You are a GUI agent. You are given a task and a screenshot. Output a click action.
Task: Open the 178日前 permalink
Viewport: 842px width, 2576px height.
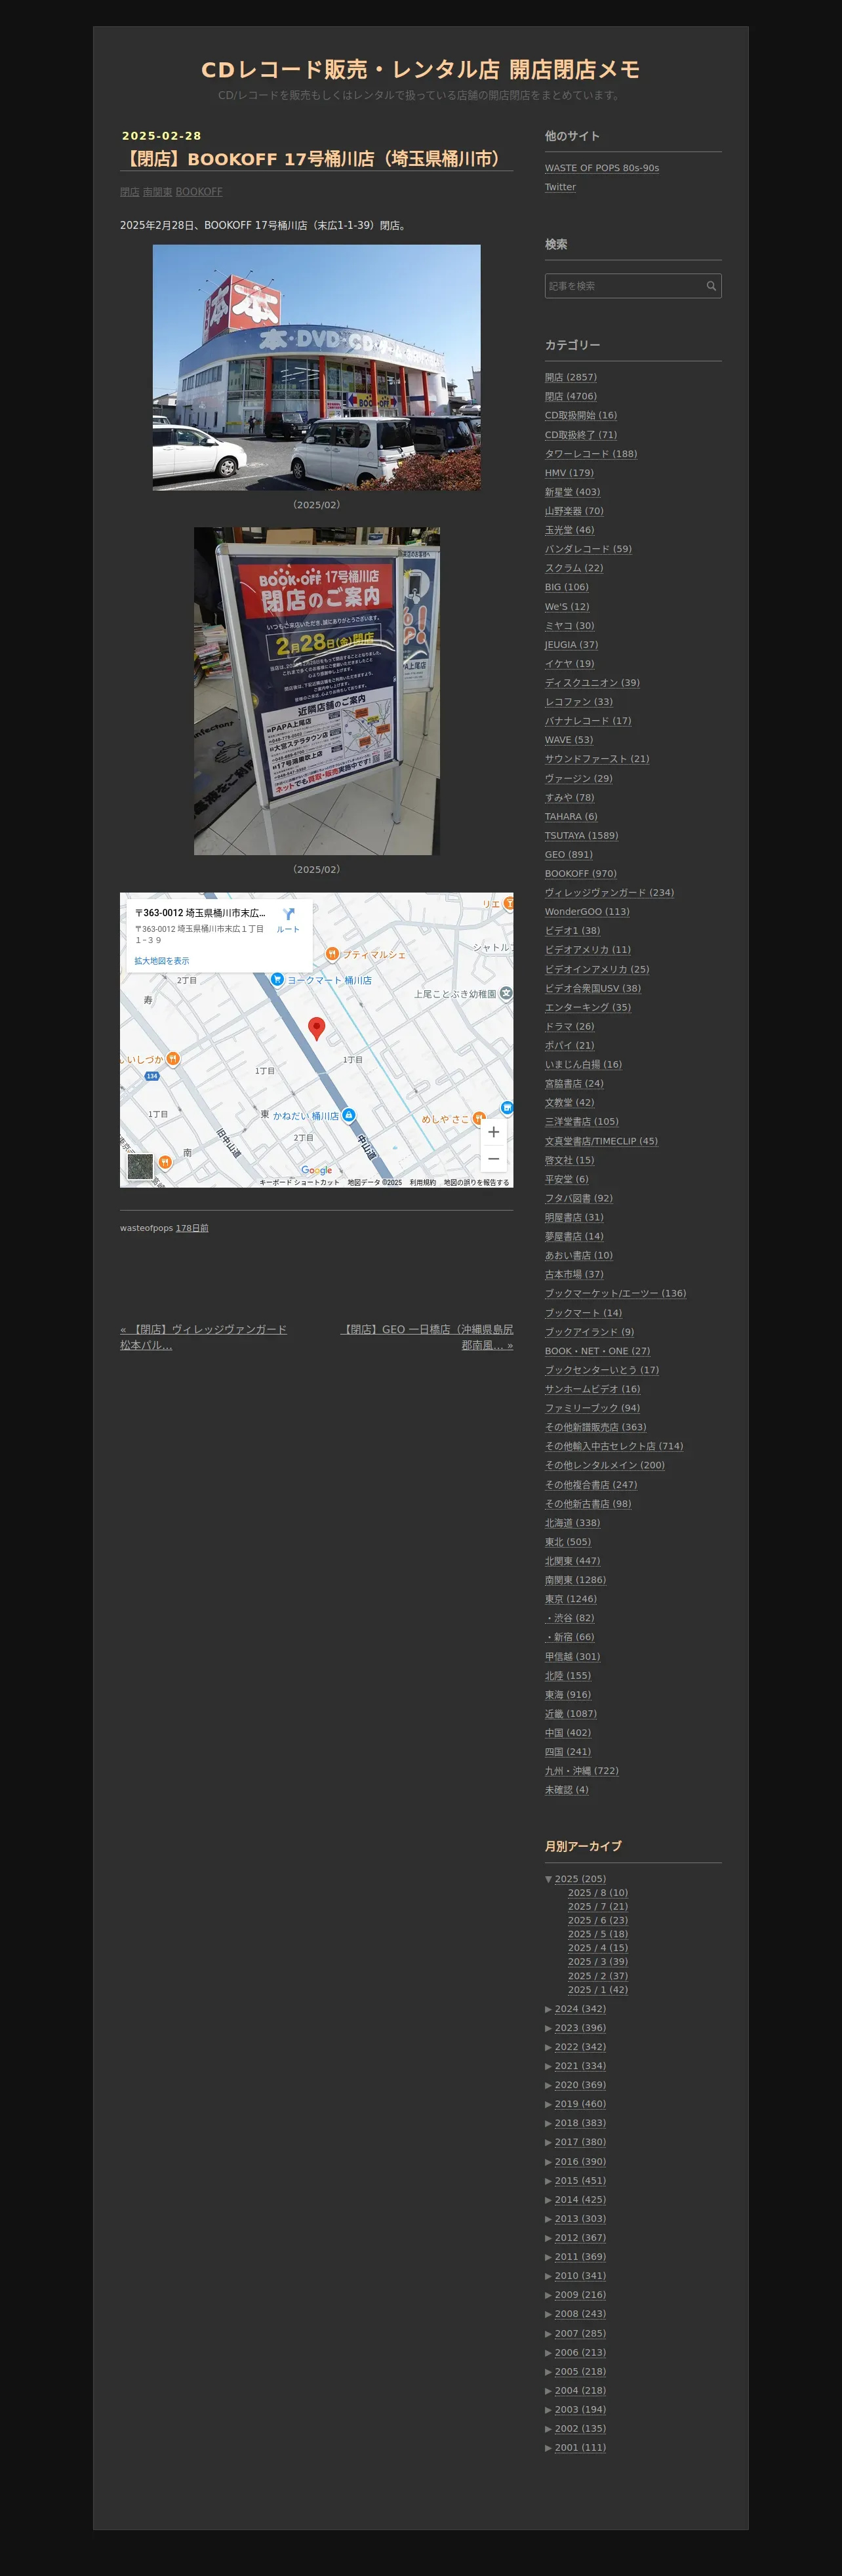tap(192, 1228)
